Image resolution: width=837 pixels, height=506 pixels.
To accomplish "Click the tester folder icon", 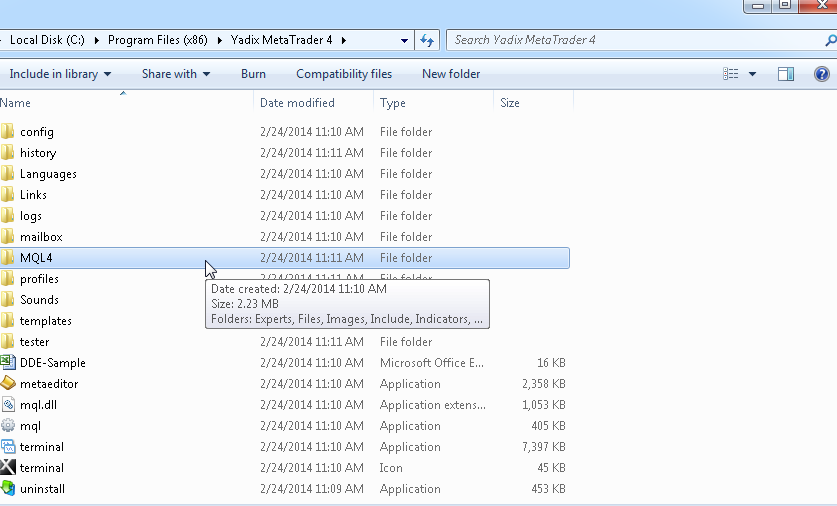I will (7, 342).
